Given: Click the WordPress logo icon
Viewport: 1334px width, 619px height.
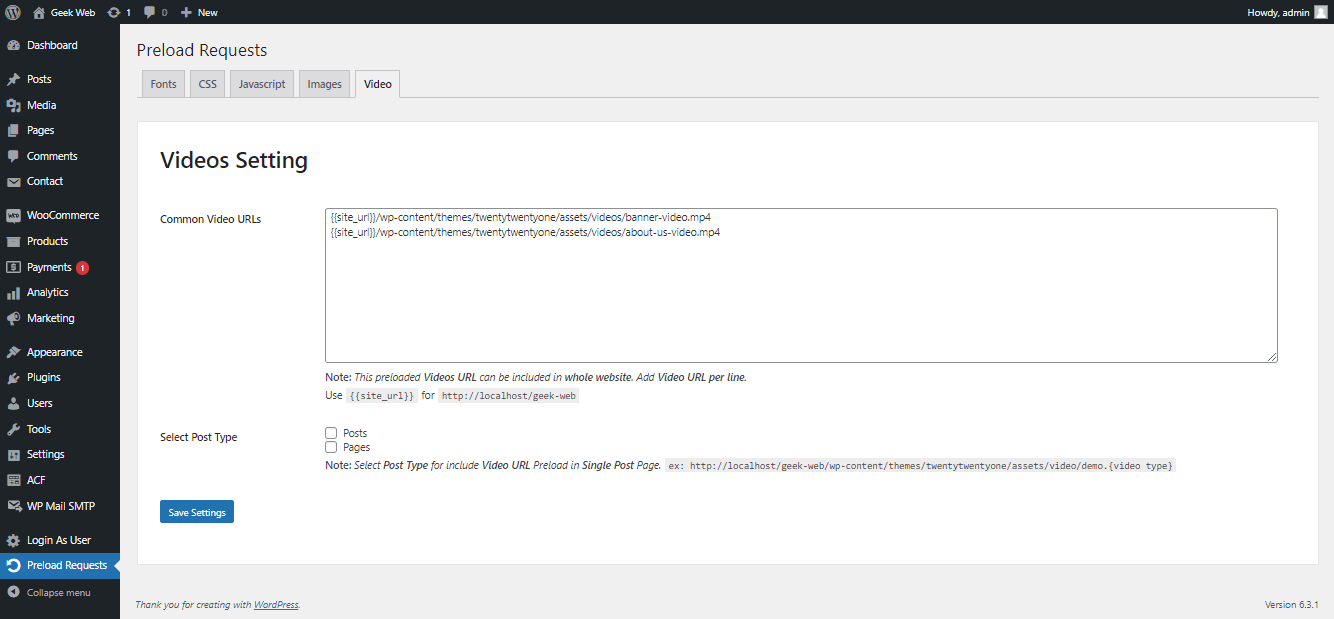Looking at the screenshot, I should click(13, 12).
